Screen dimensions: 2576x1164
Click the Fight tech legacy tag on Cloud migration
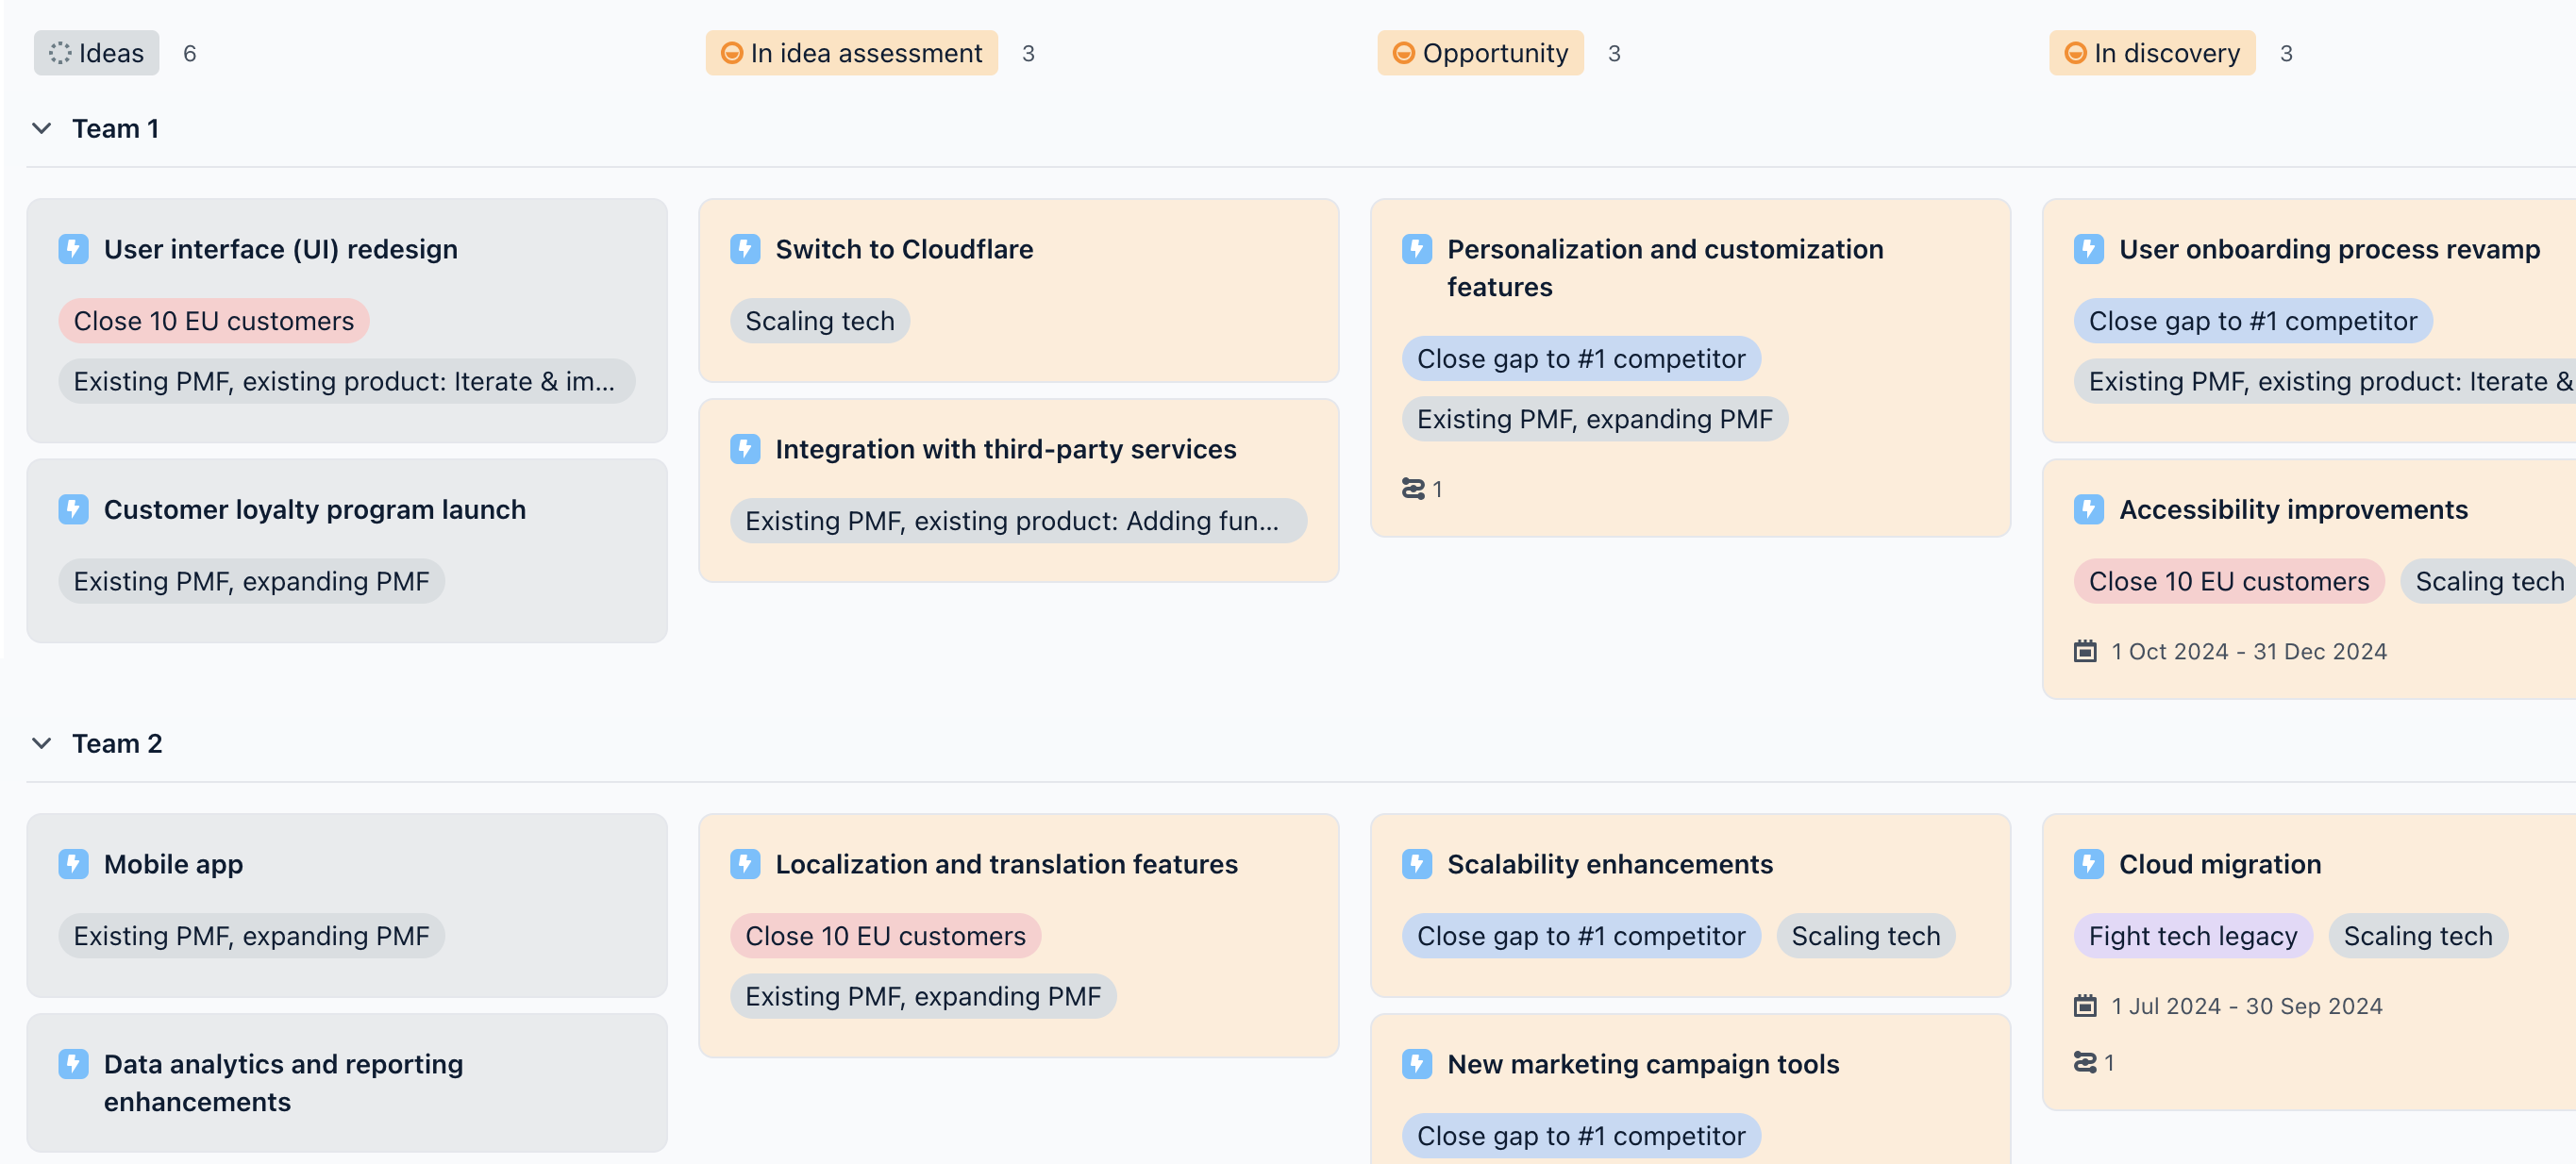[2192, 935]
